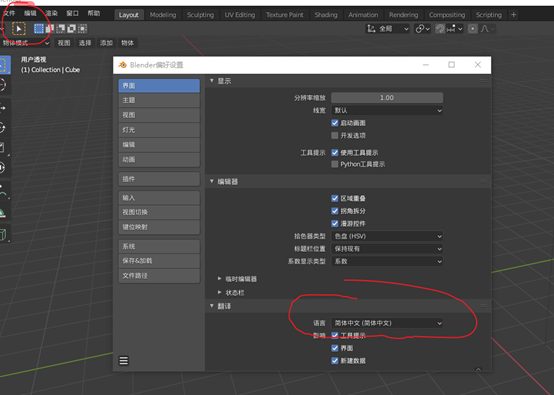Image resolution: width=554 pixels, height=395 pixels.
Task: Toggle the magnet snapping icon
Action: [x=440, y=29]
